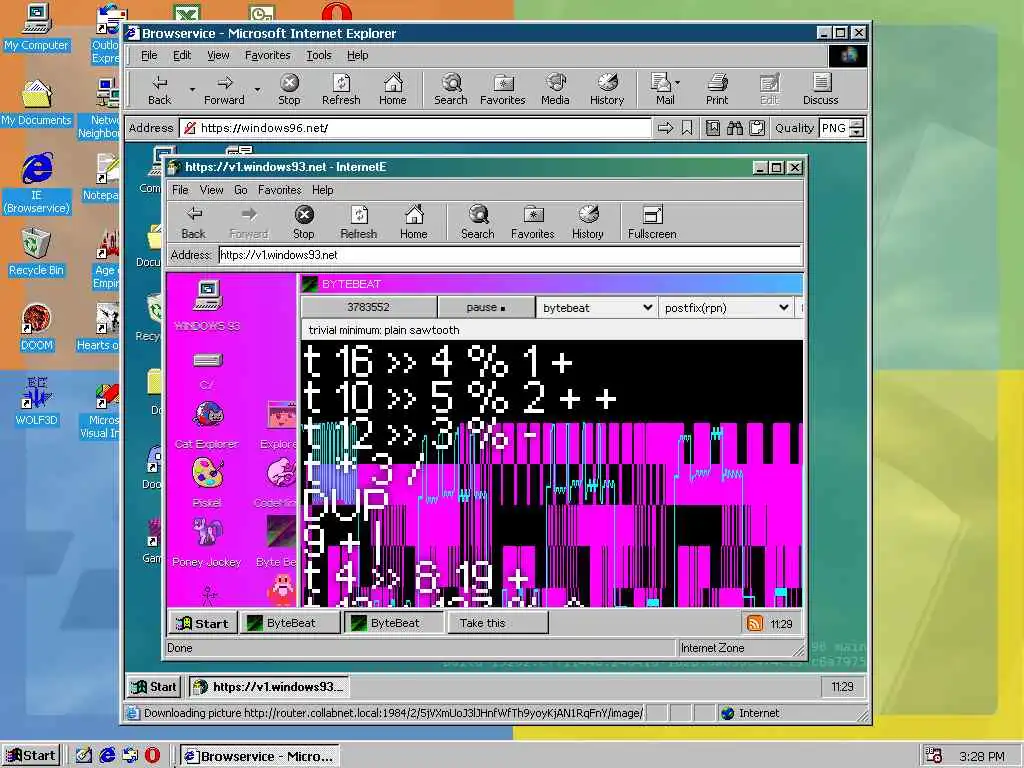Click the binoculars find icon
Screen dimensions: 1024x768
[x=735, y=128]
